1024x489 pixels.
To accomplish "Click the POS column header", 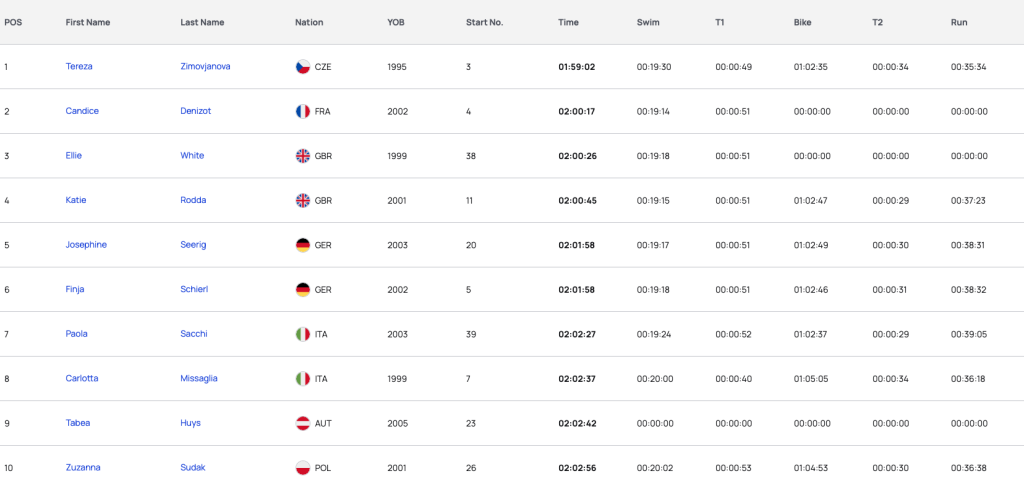I will click(12, 22).
